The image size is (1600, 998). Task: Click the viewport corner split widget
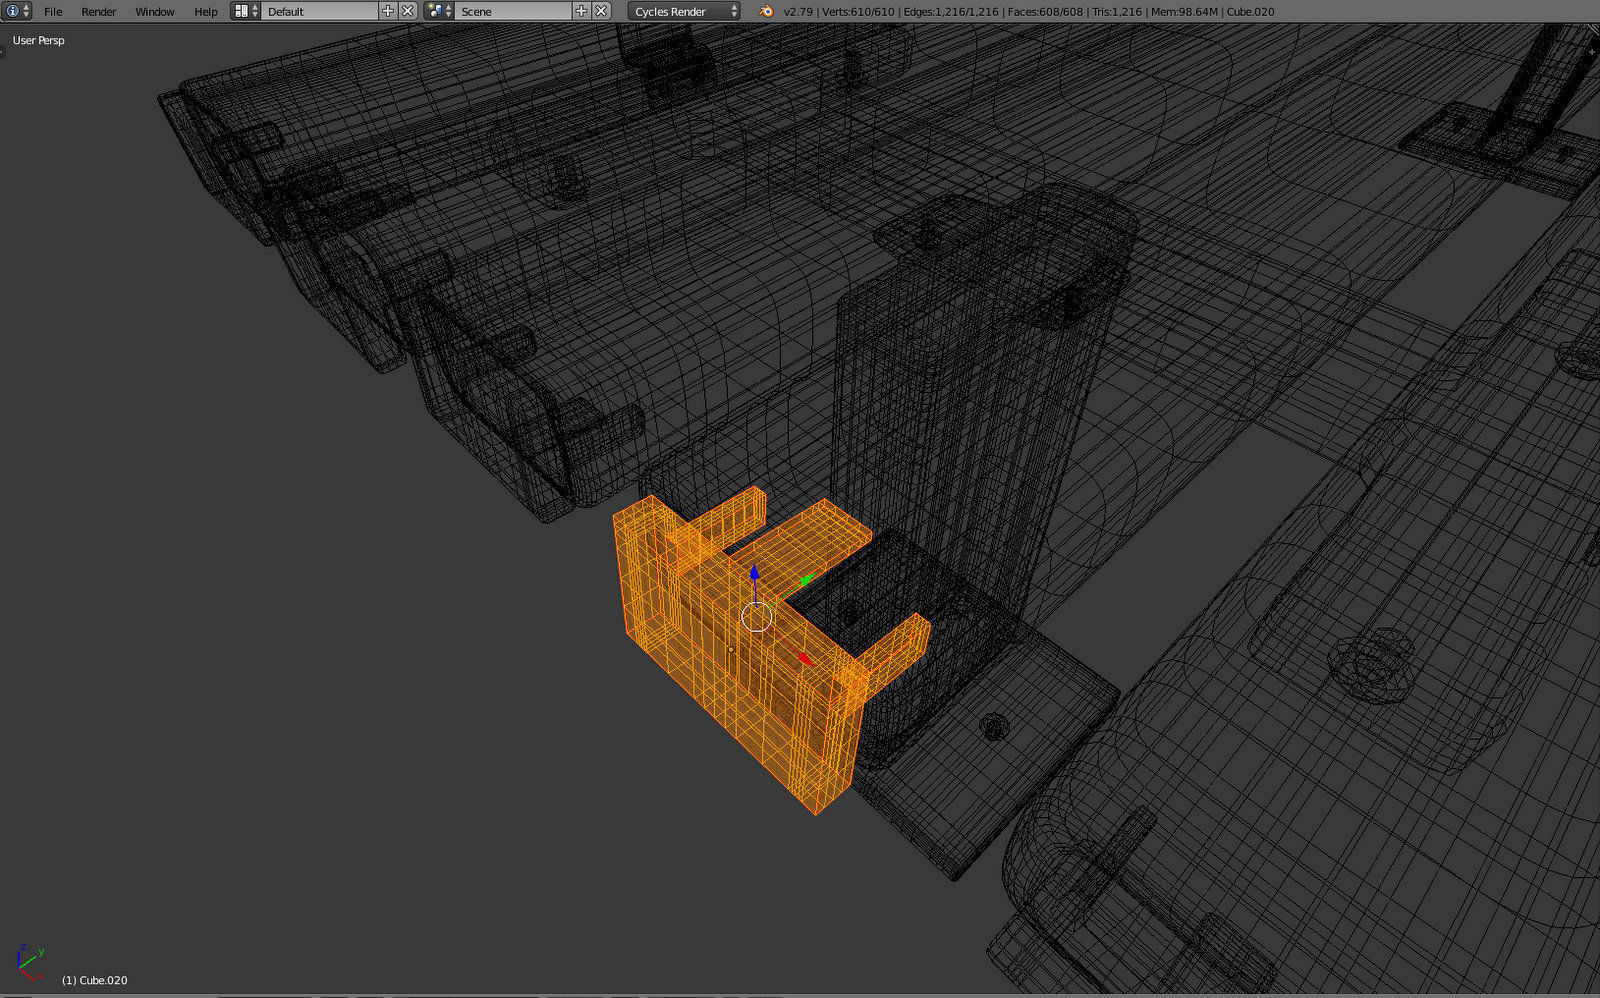point(1594,30)
